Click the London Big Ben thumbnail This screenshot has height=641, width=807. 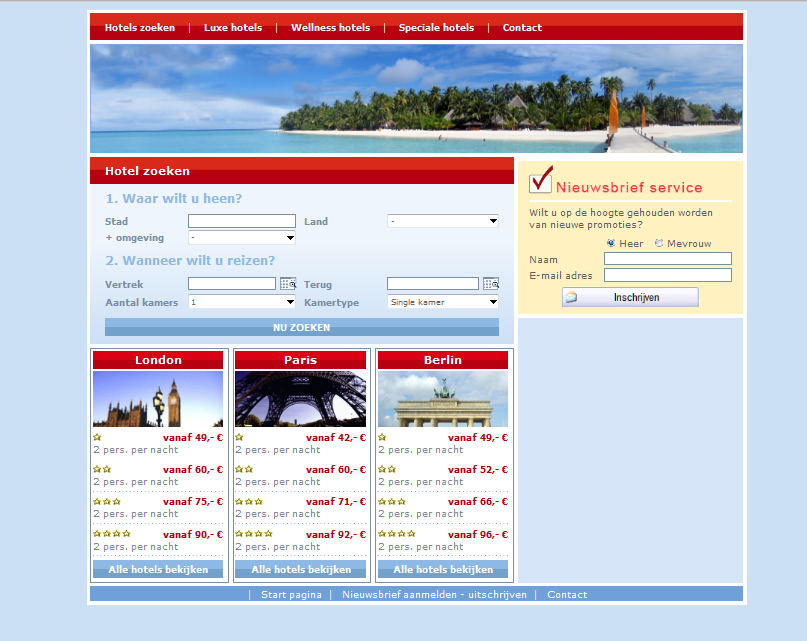(158, 399)
